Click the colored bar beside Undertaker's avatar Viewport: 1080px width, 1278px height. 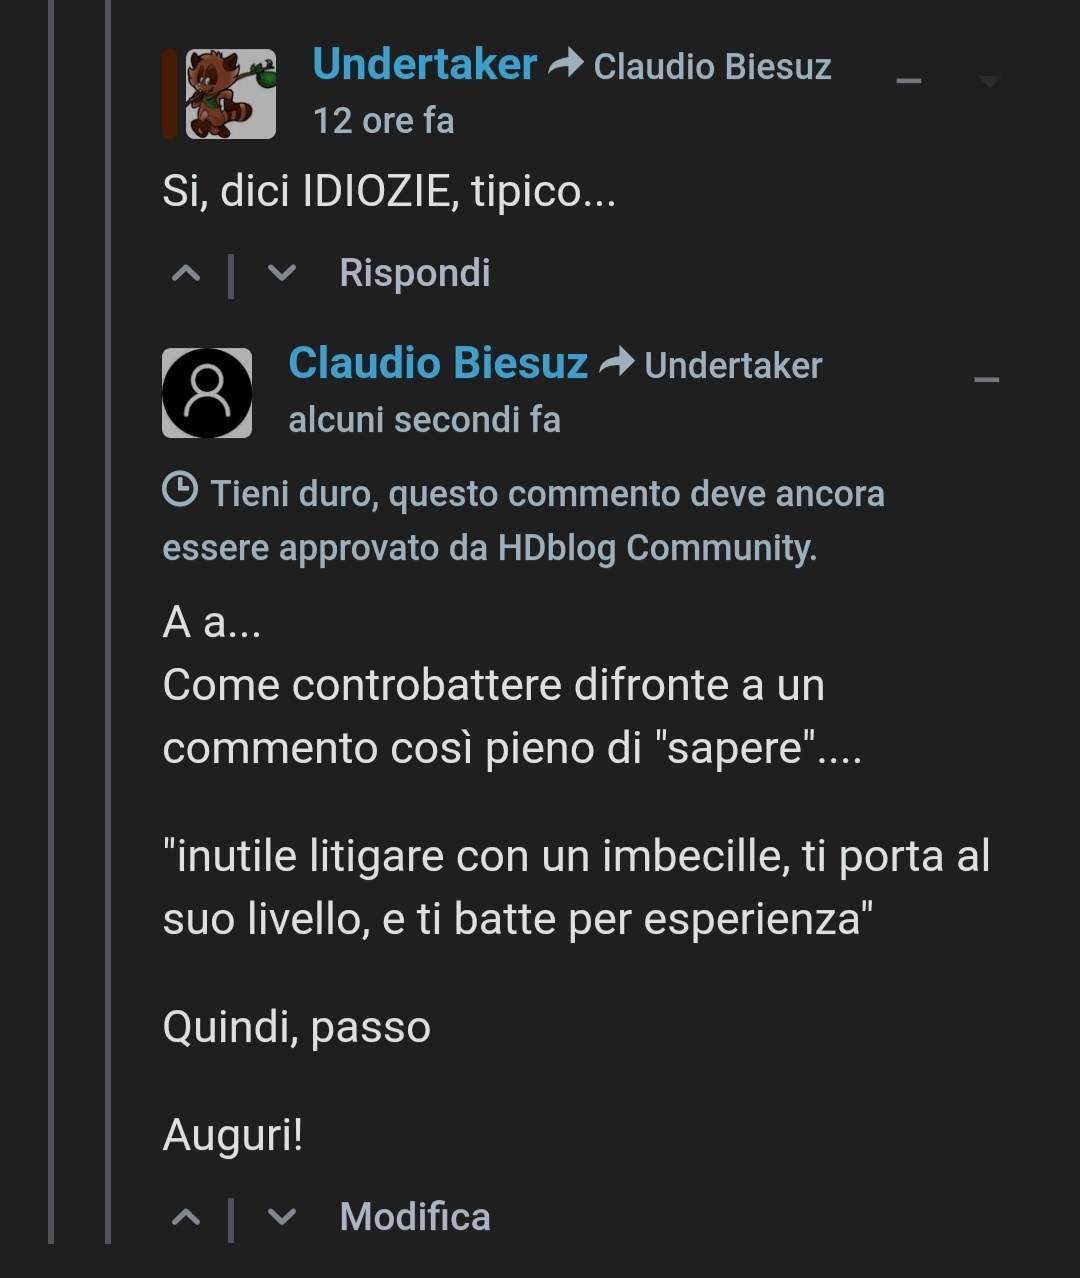(169, 94)
